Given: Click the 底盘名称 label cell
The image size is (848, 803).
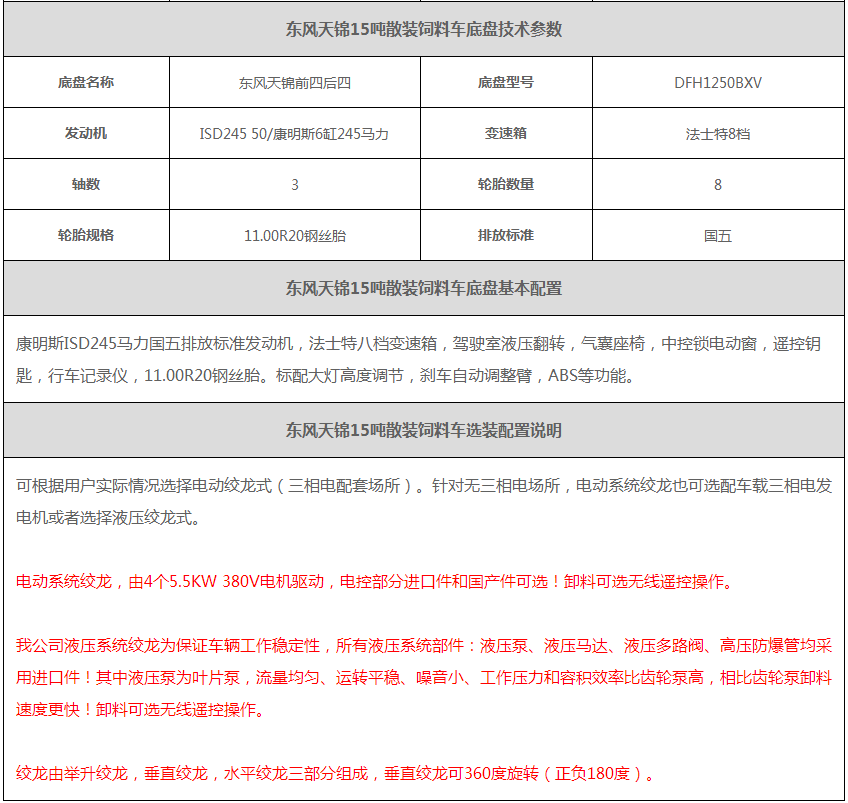Looking at the screenshot, I should coord(86,82).
